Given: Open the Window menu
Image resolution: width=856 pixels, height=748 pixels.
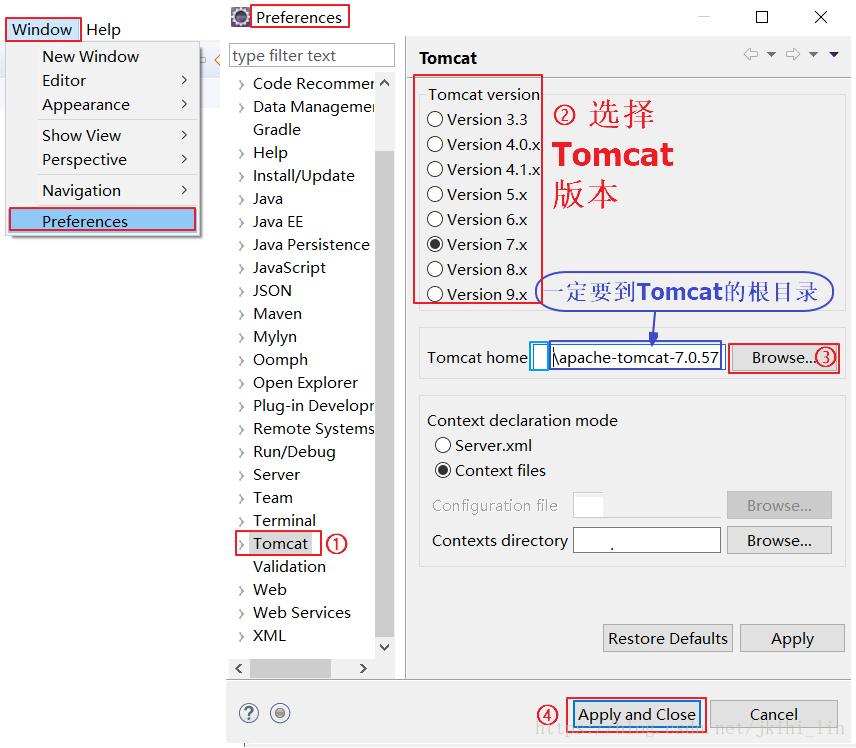Looking at the screenshot, I should coord(42,29).
